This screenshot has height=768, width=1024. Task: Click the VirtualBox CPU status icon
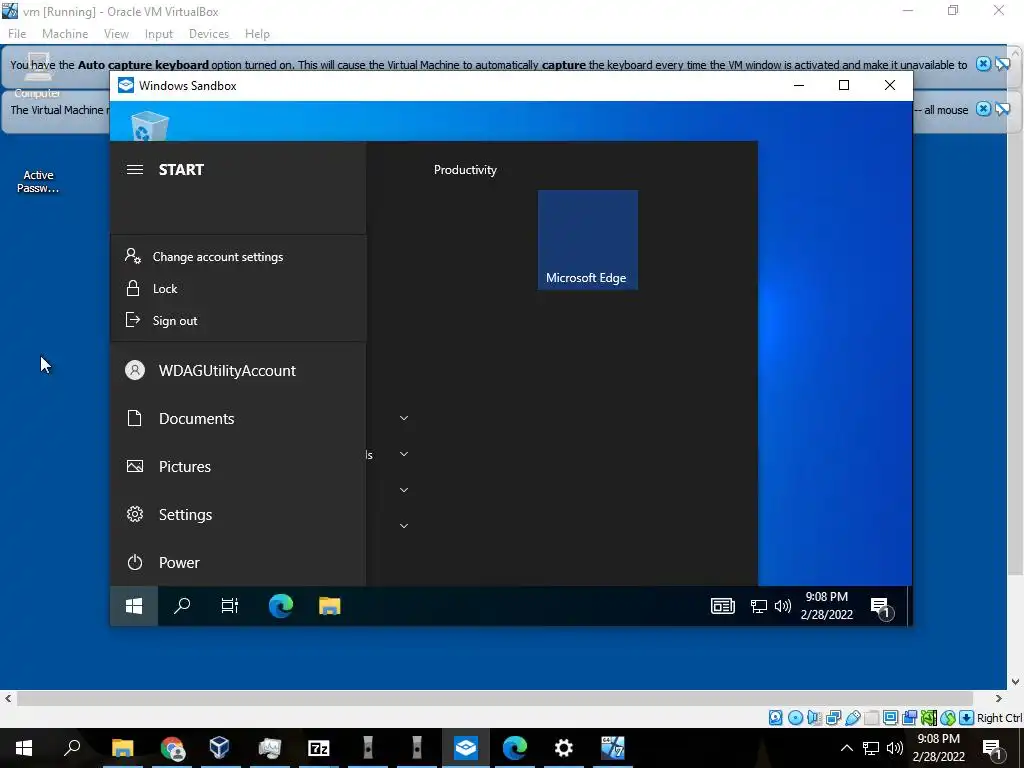pyautogui.click(x=929, y=718)
